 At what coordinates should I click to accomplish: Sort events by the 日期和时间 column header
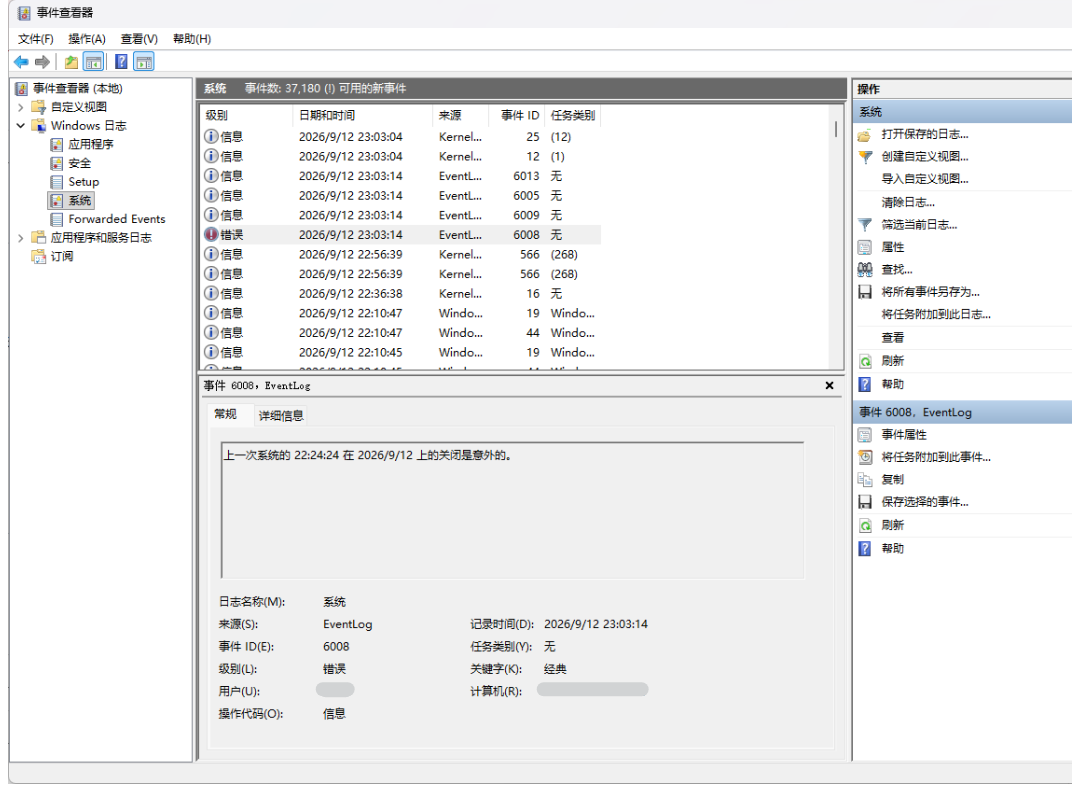pos(363,116)
